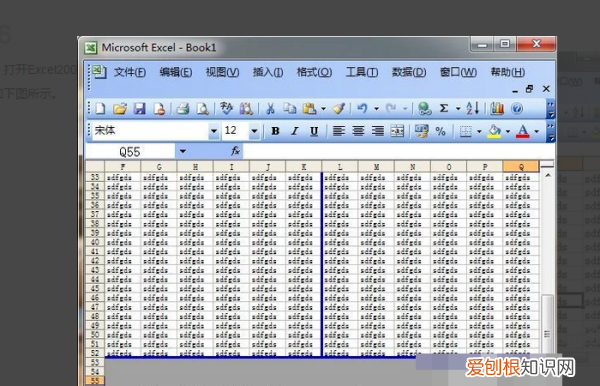Open the 工具(T) menu
This screenshot has width=600, height=386.
click(362, 72)
